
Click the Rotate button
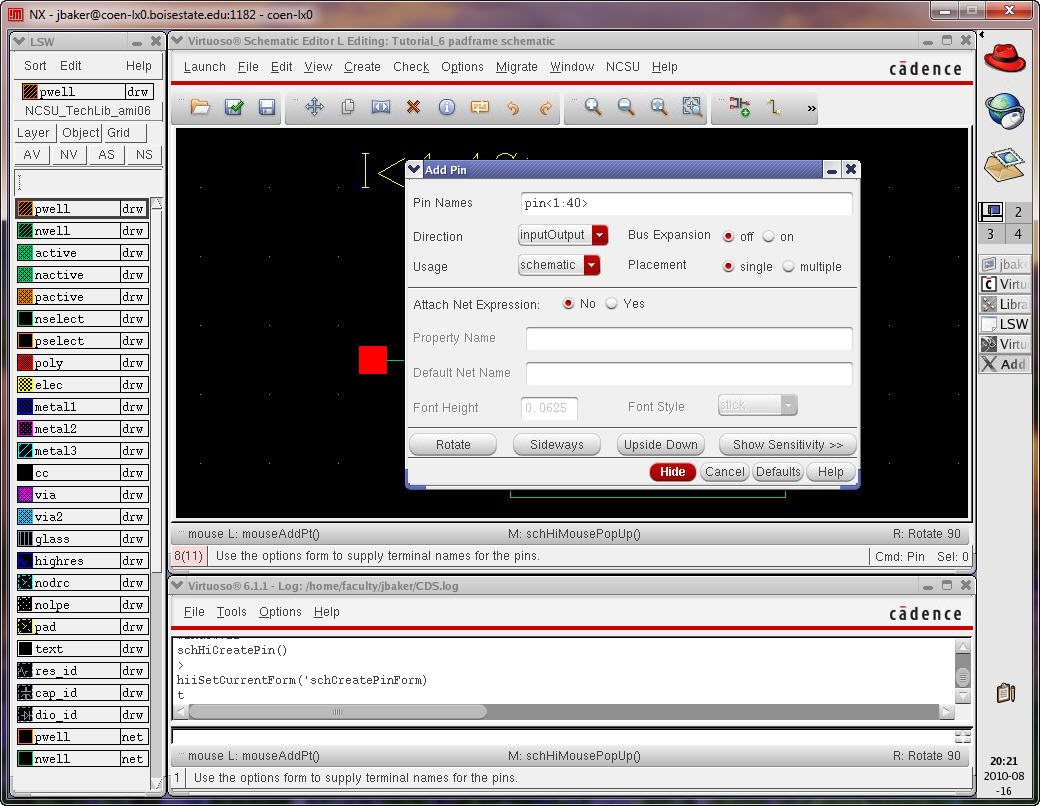click(453, 445)
